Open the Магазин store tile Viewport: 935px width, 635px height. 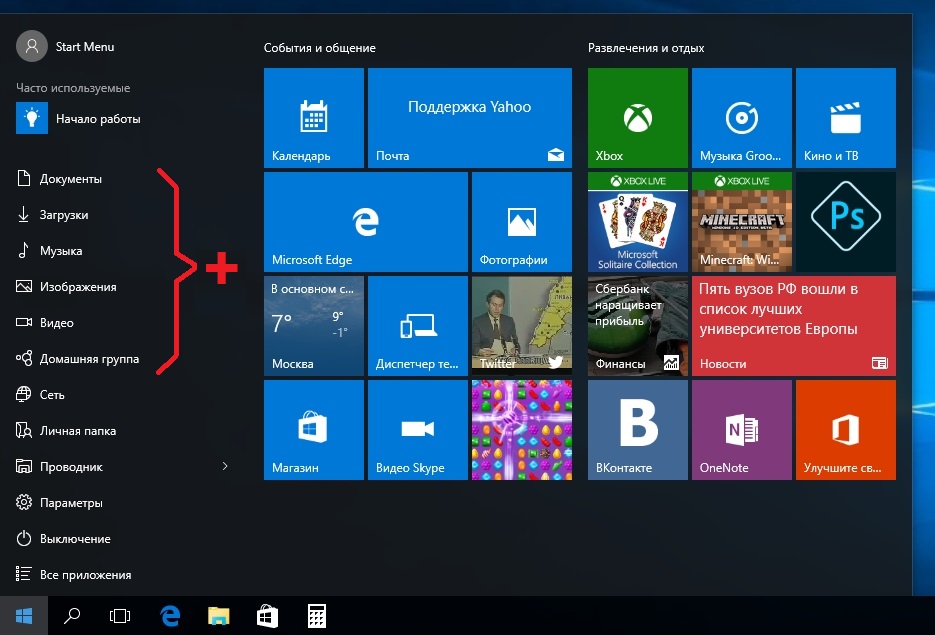click(x=314, y=430)
